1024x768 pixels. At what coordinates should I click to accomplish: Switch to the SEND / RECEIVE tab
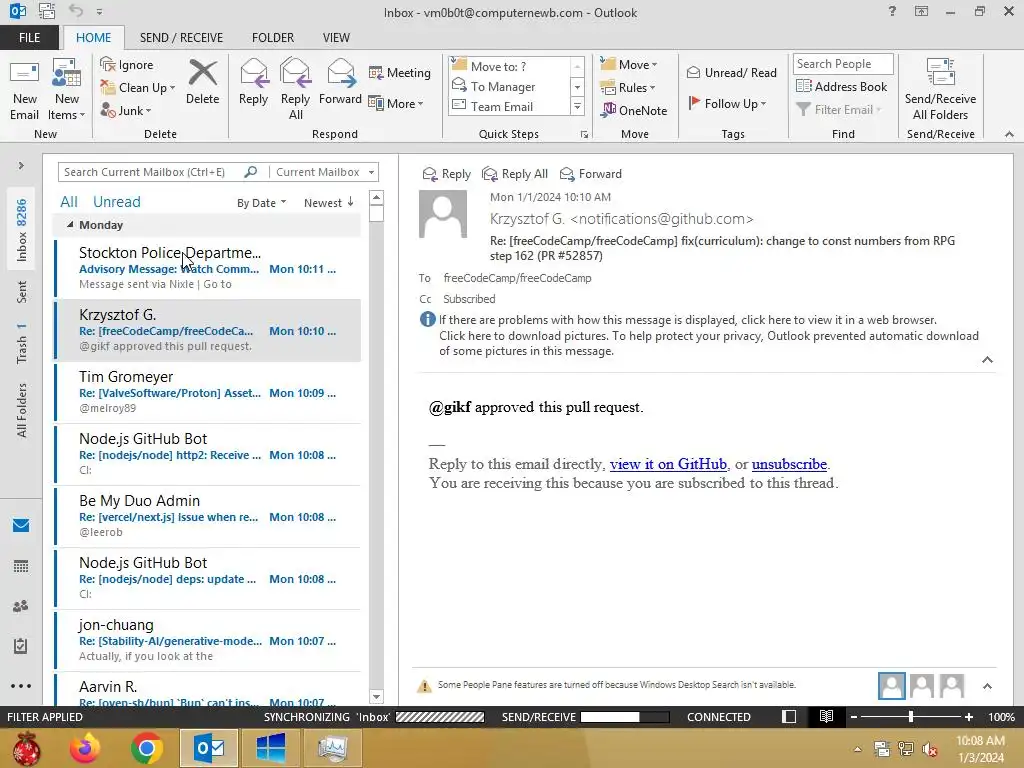tap(181, 37)
